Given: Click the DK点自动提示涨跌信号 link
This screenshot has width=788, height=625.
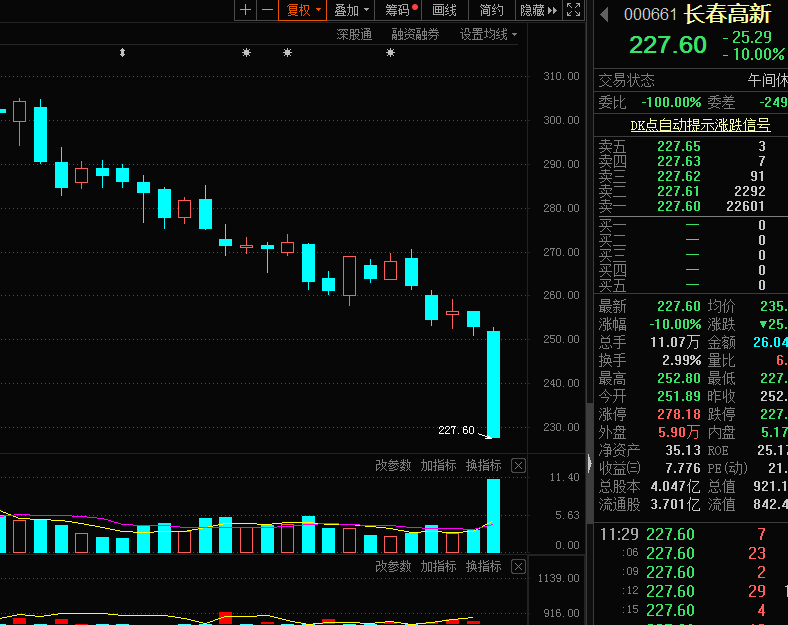Looking at the screenshot, I should (x=700, y=125).
